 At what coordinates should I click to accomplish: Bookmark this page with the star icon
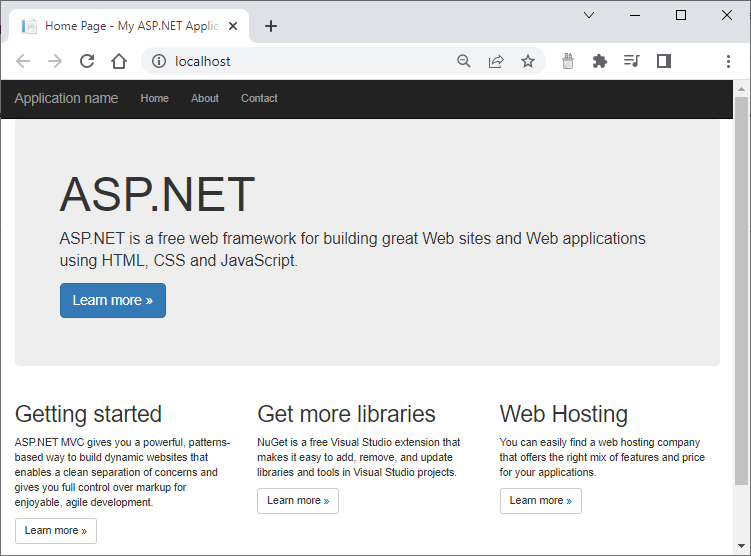(528, 61)
